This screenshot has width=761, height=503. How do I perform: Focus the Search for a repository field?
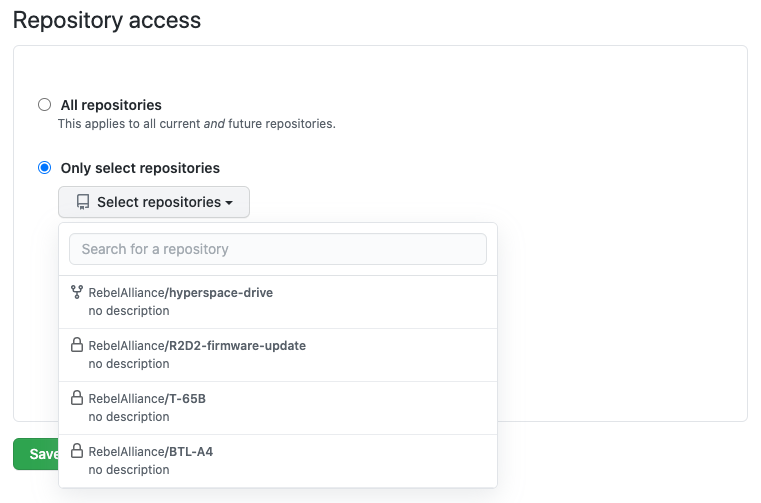[x=277, y=249]
